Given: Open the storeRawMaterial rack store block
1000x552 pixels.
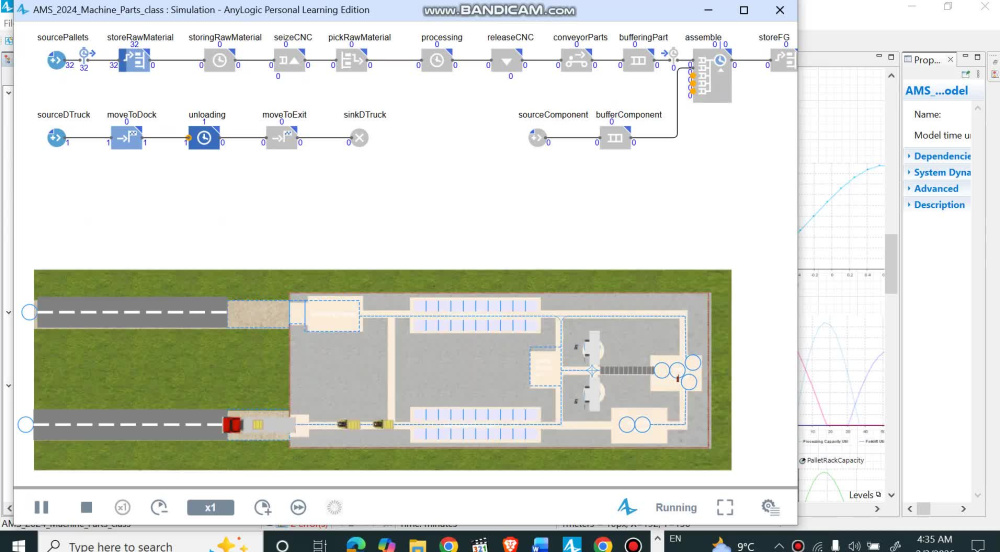Looking at the screenshot, I should (x=135, y=61).
